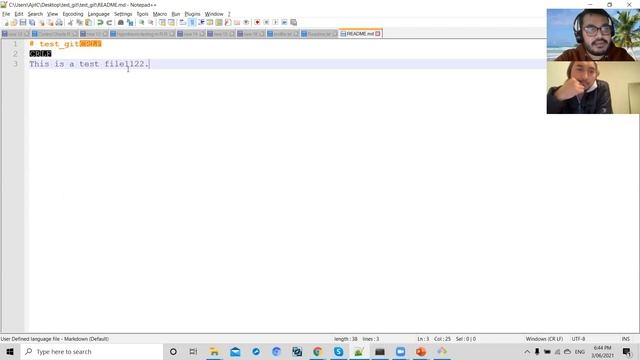Open File Explorer from the taskbar
640x360 pixels.
pos(214,351)
